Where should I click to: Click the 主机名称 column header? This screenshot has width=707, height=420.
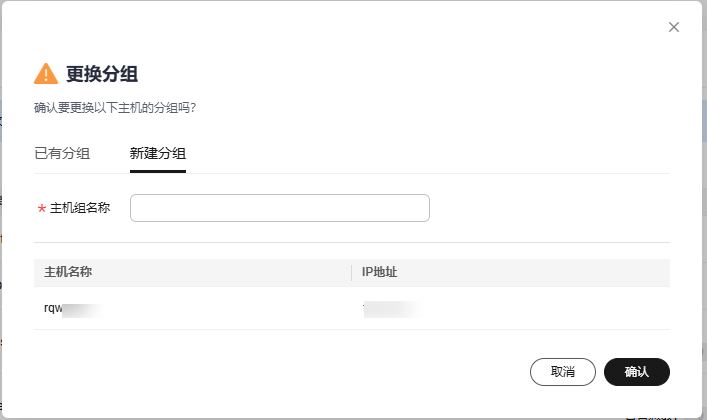(68, 272)
